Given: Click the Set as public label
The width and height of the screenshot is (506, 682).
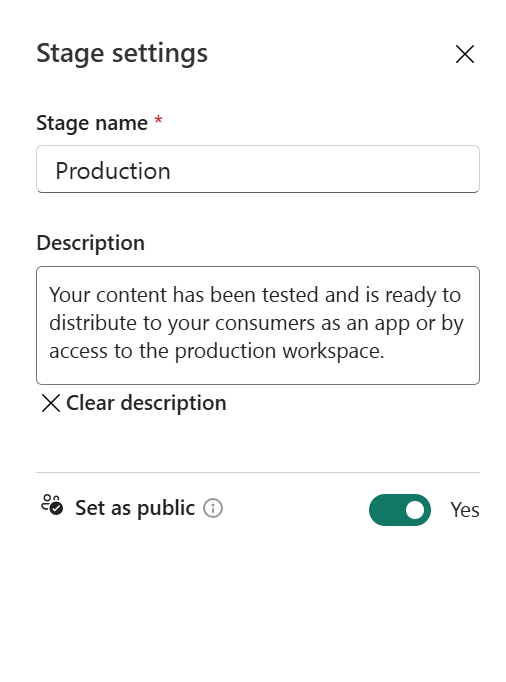Looking at the screenshot, I should pos(135,508).
